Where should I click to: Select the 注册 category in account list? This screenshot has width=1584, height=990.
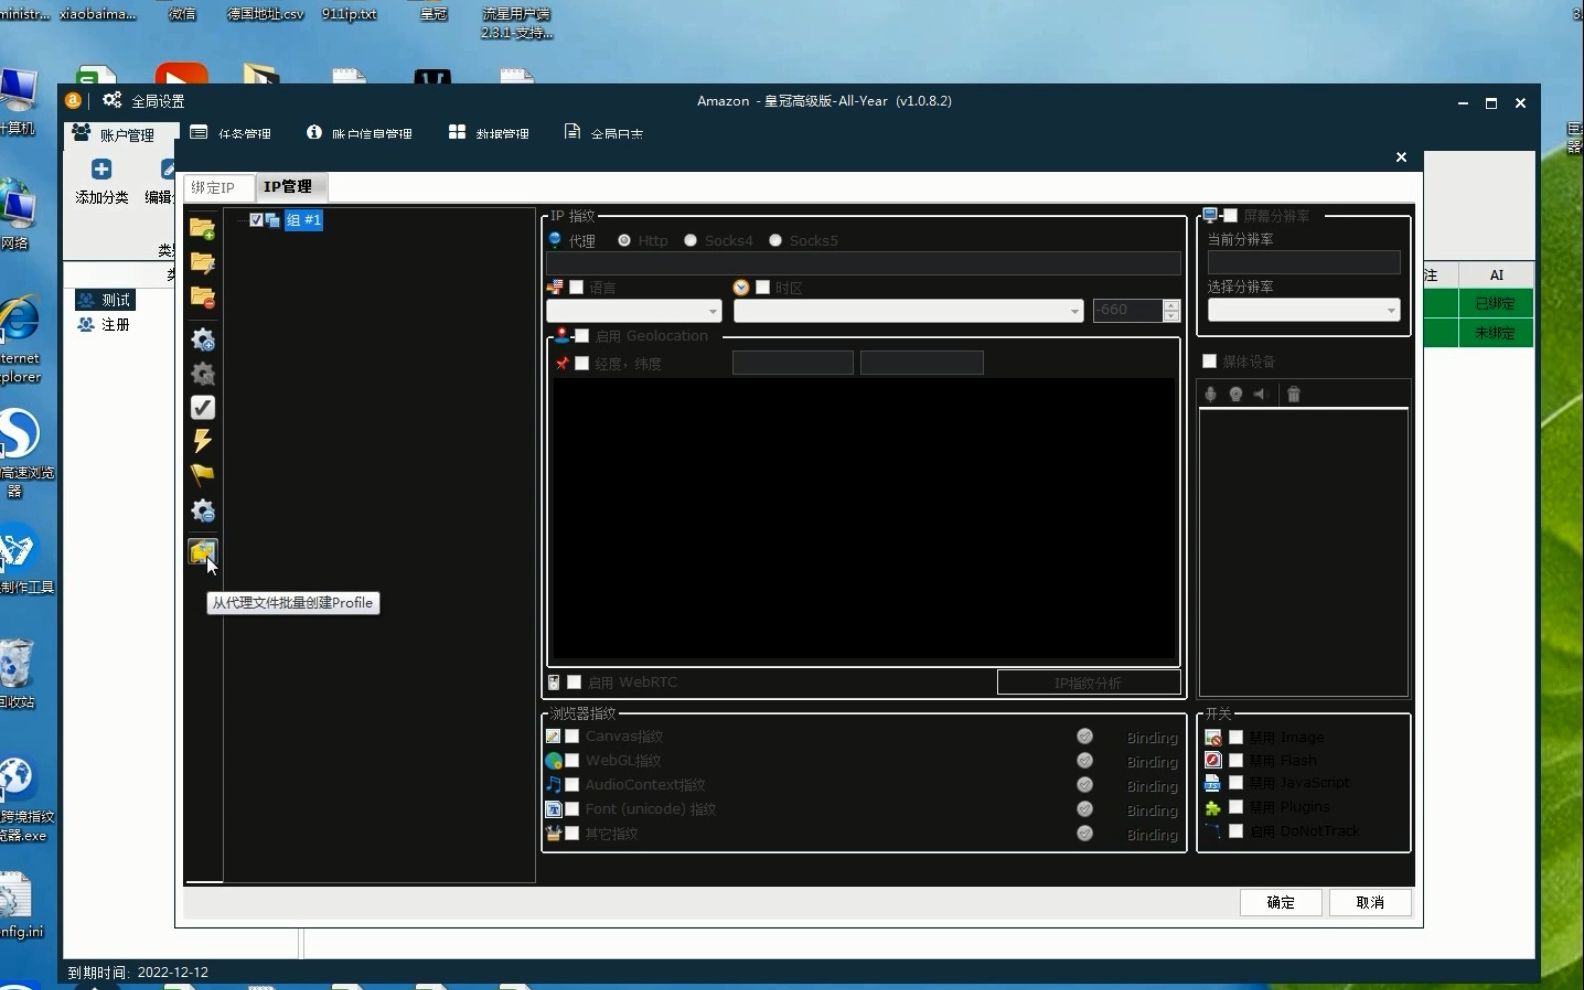104,325
